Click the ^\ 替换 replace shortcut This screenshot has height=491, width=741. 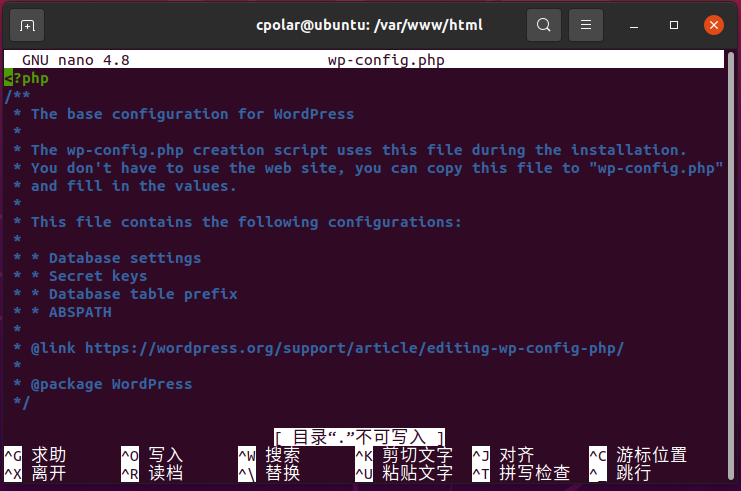[269, 473]
